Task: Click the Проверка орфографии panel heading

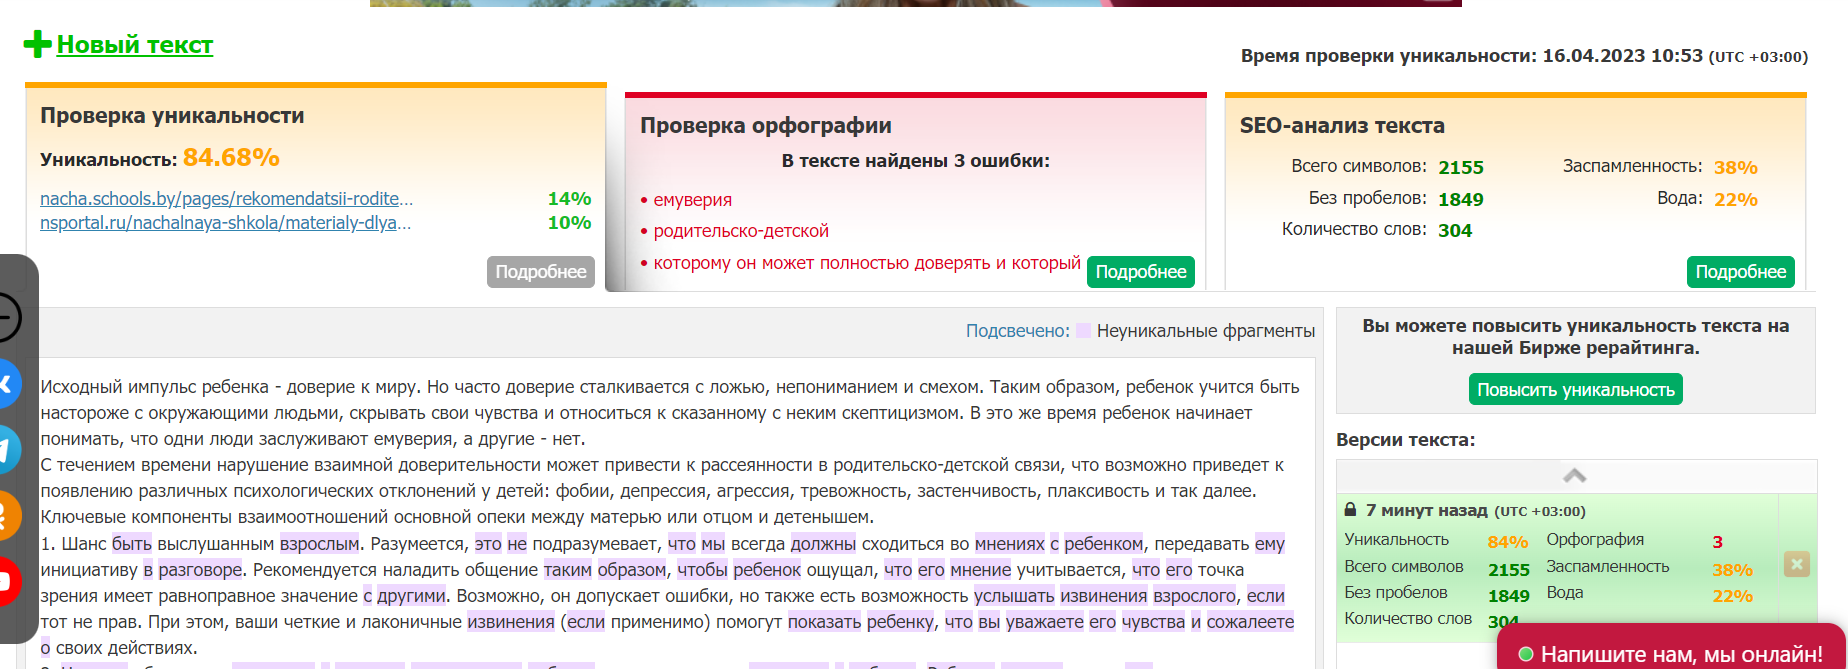Action: (x=766, y=126)
